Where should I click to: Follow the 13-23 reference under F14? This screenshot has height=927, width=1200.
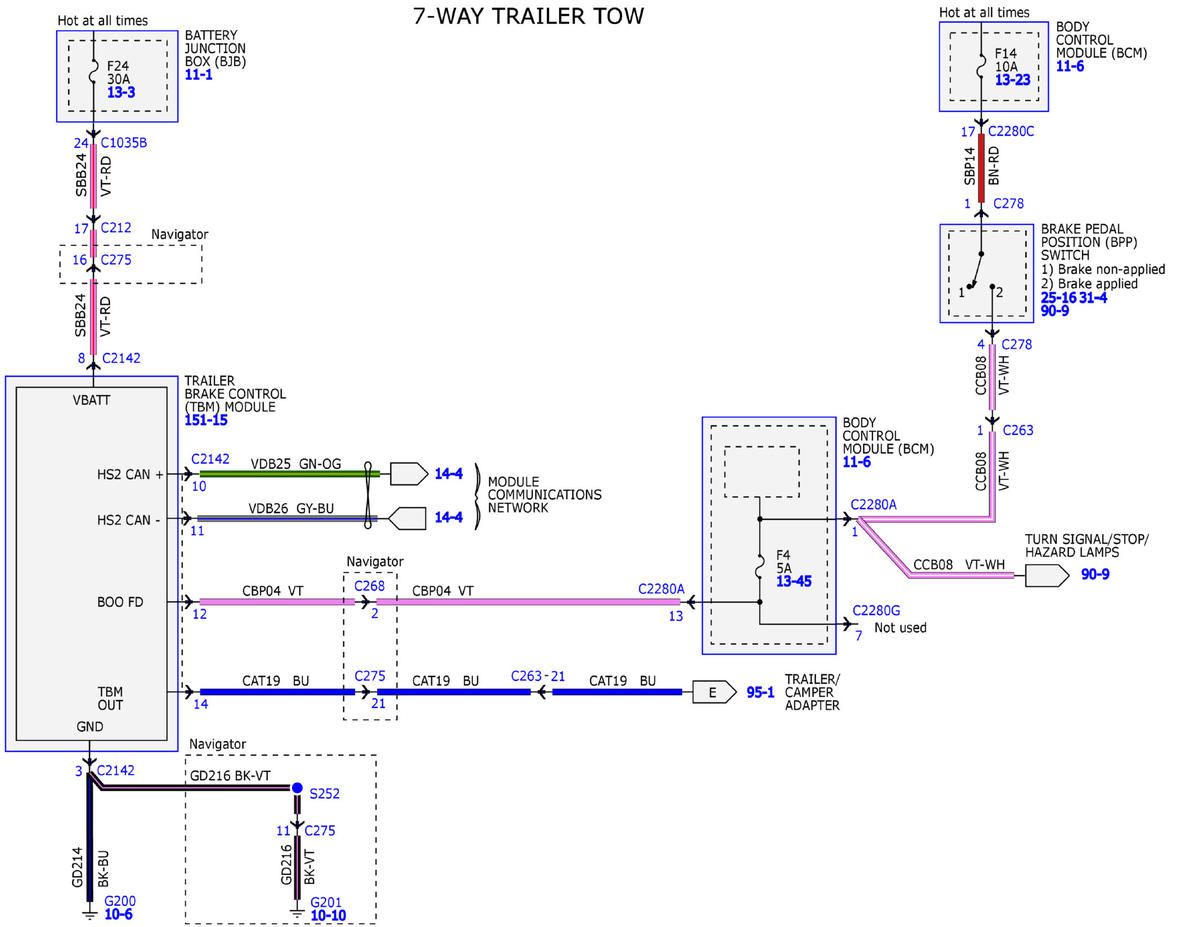[x=1013, y=80]
